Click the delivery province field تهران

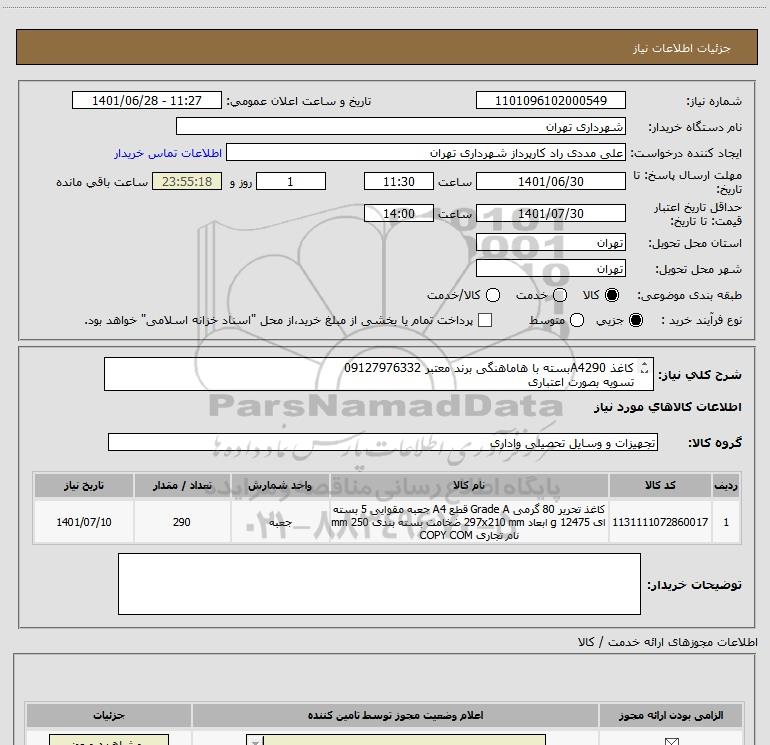[x=550, y=242]
